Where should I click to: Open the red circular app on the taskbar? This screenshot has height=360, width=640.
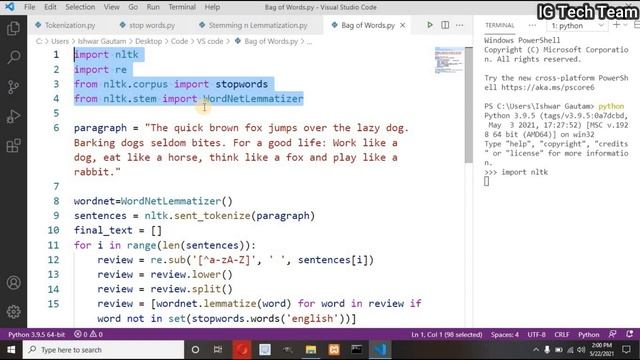(x=242, y=350)
